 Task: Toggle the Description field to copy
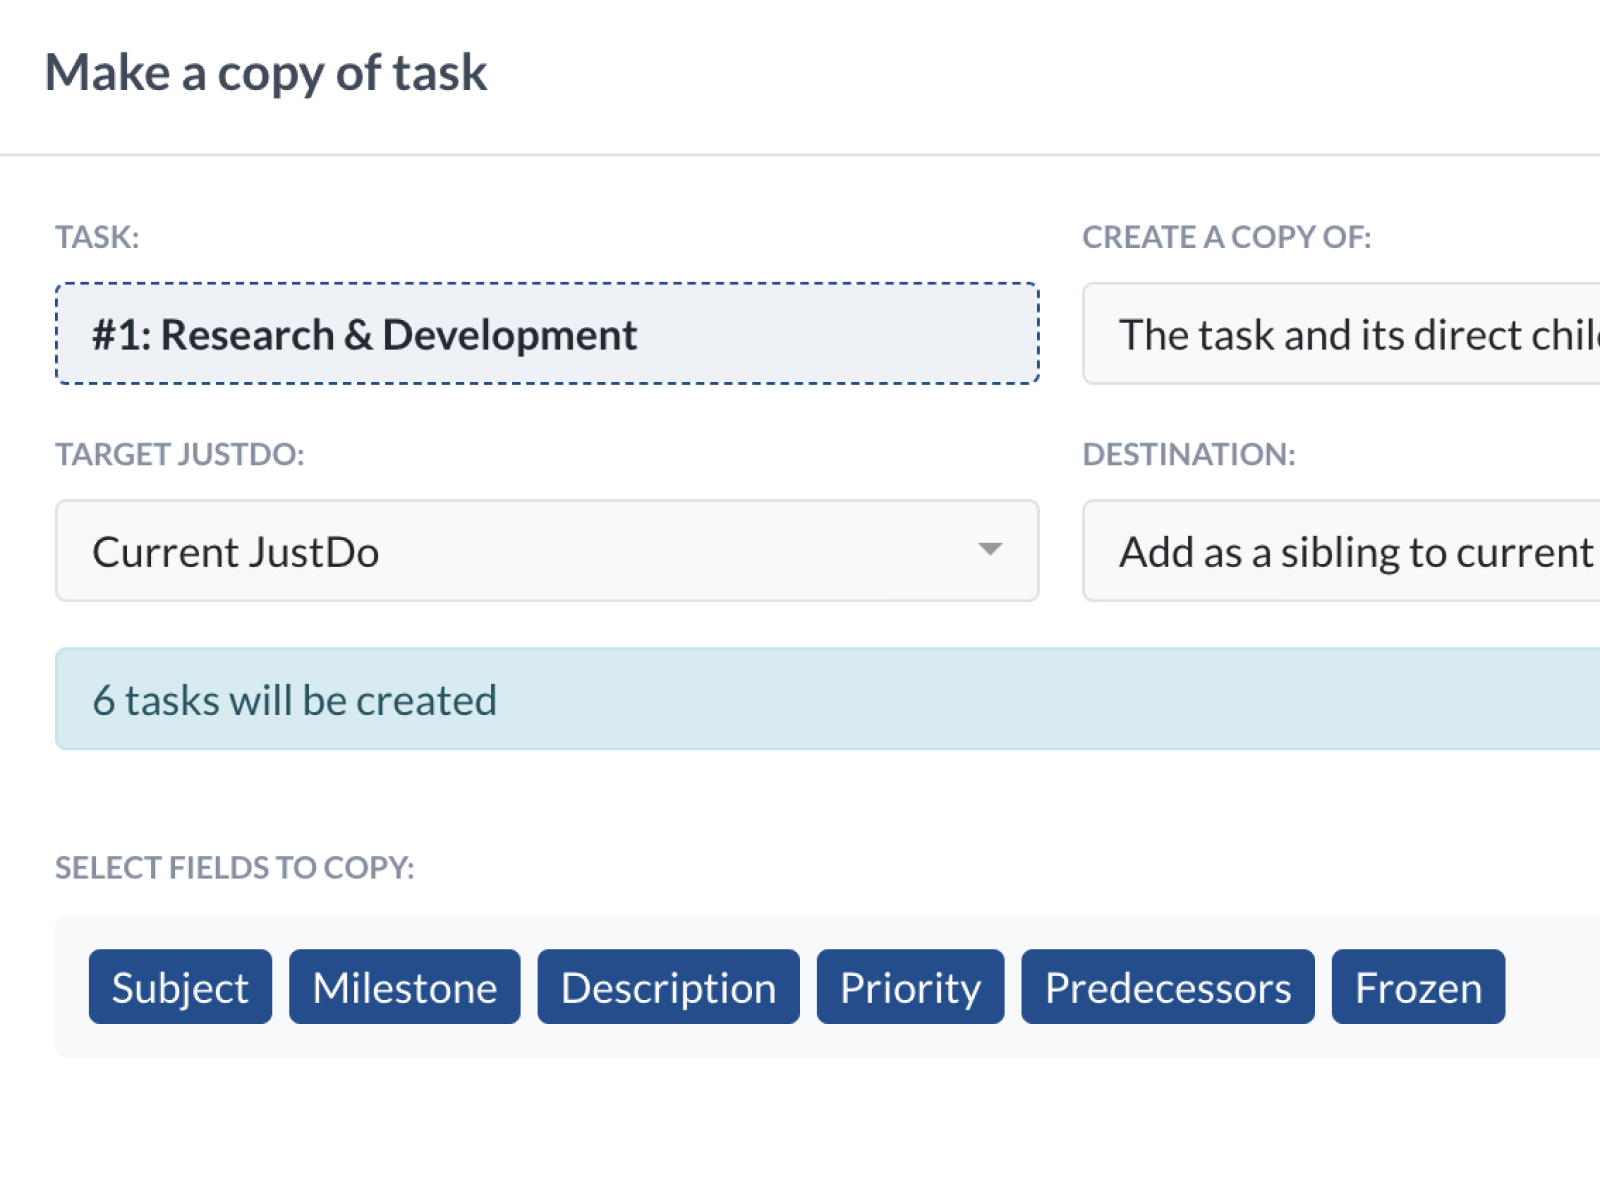tap(668, 987)
